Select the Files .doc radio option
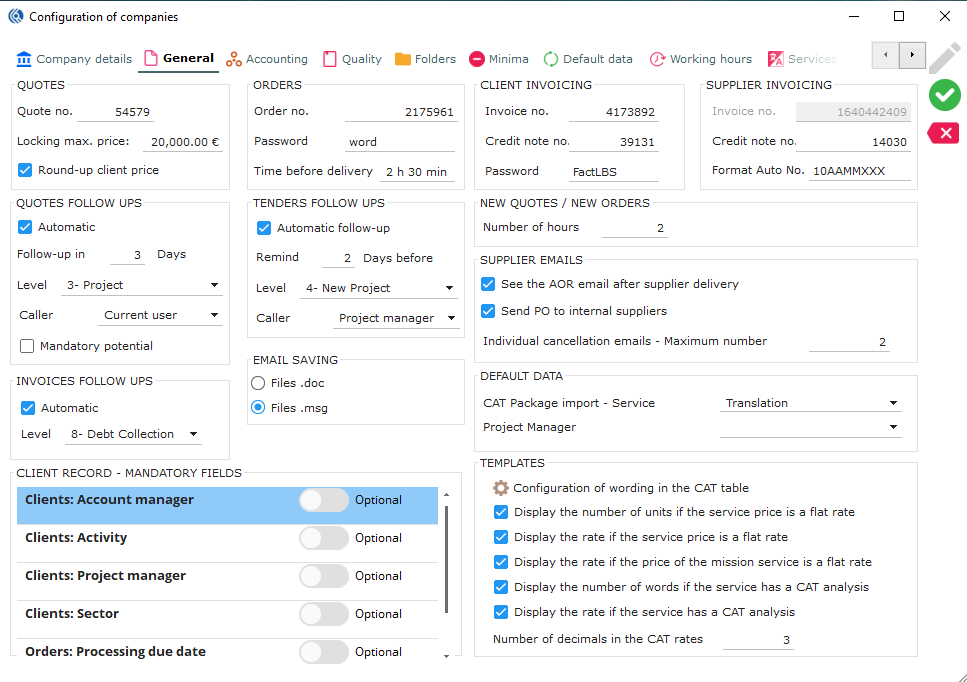Image resolution: width=967 pixels, height=682 pixels. point(258,383)
